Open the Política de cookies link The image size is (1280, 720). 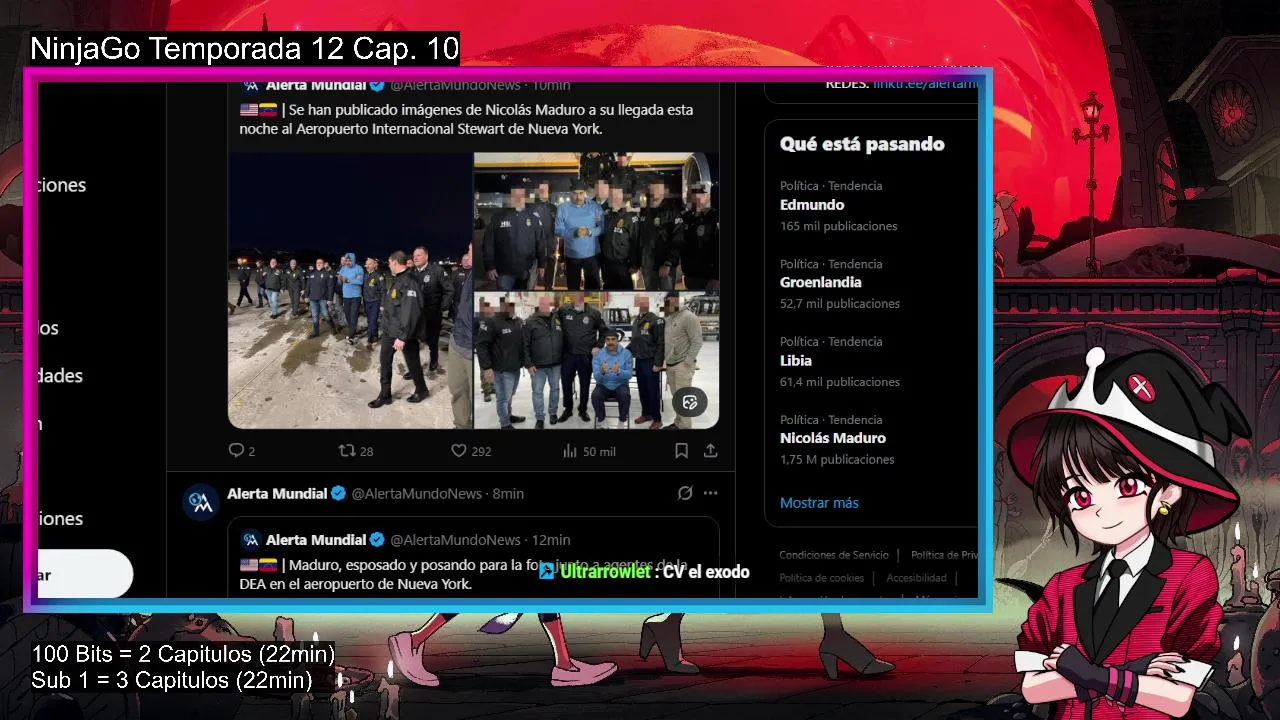coord(821,578)
